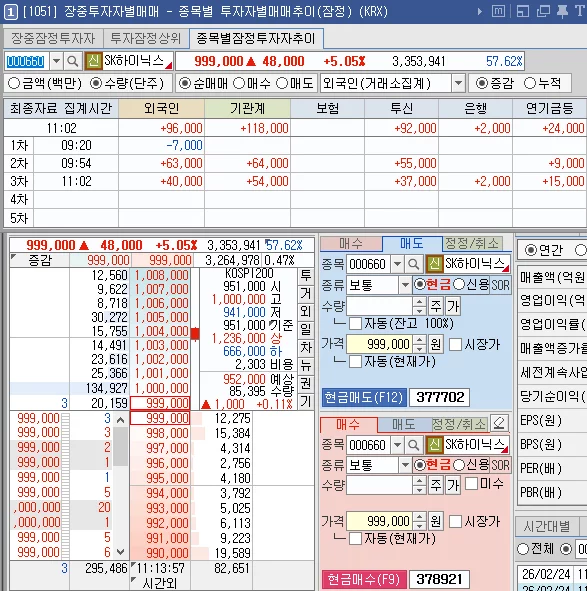The image size is (587, 591).
Task: Open stock search magnifier beside top code field
Action: pyautogui.click(x=72, y=61)
